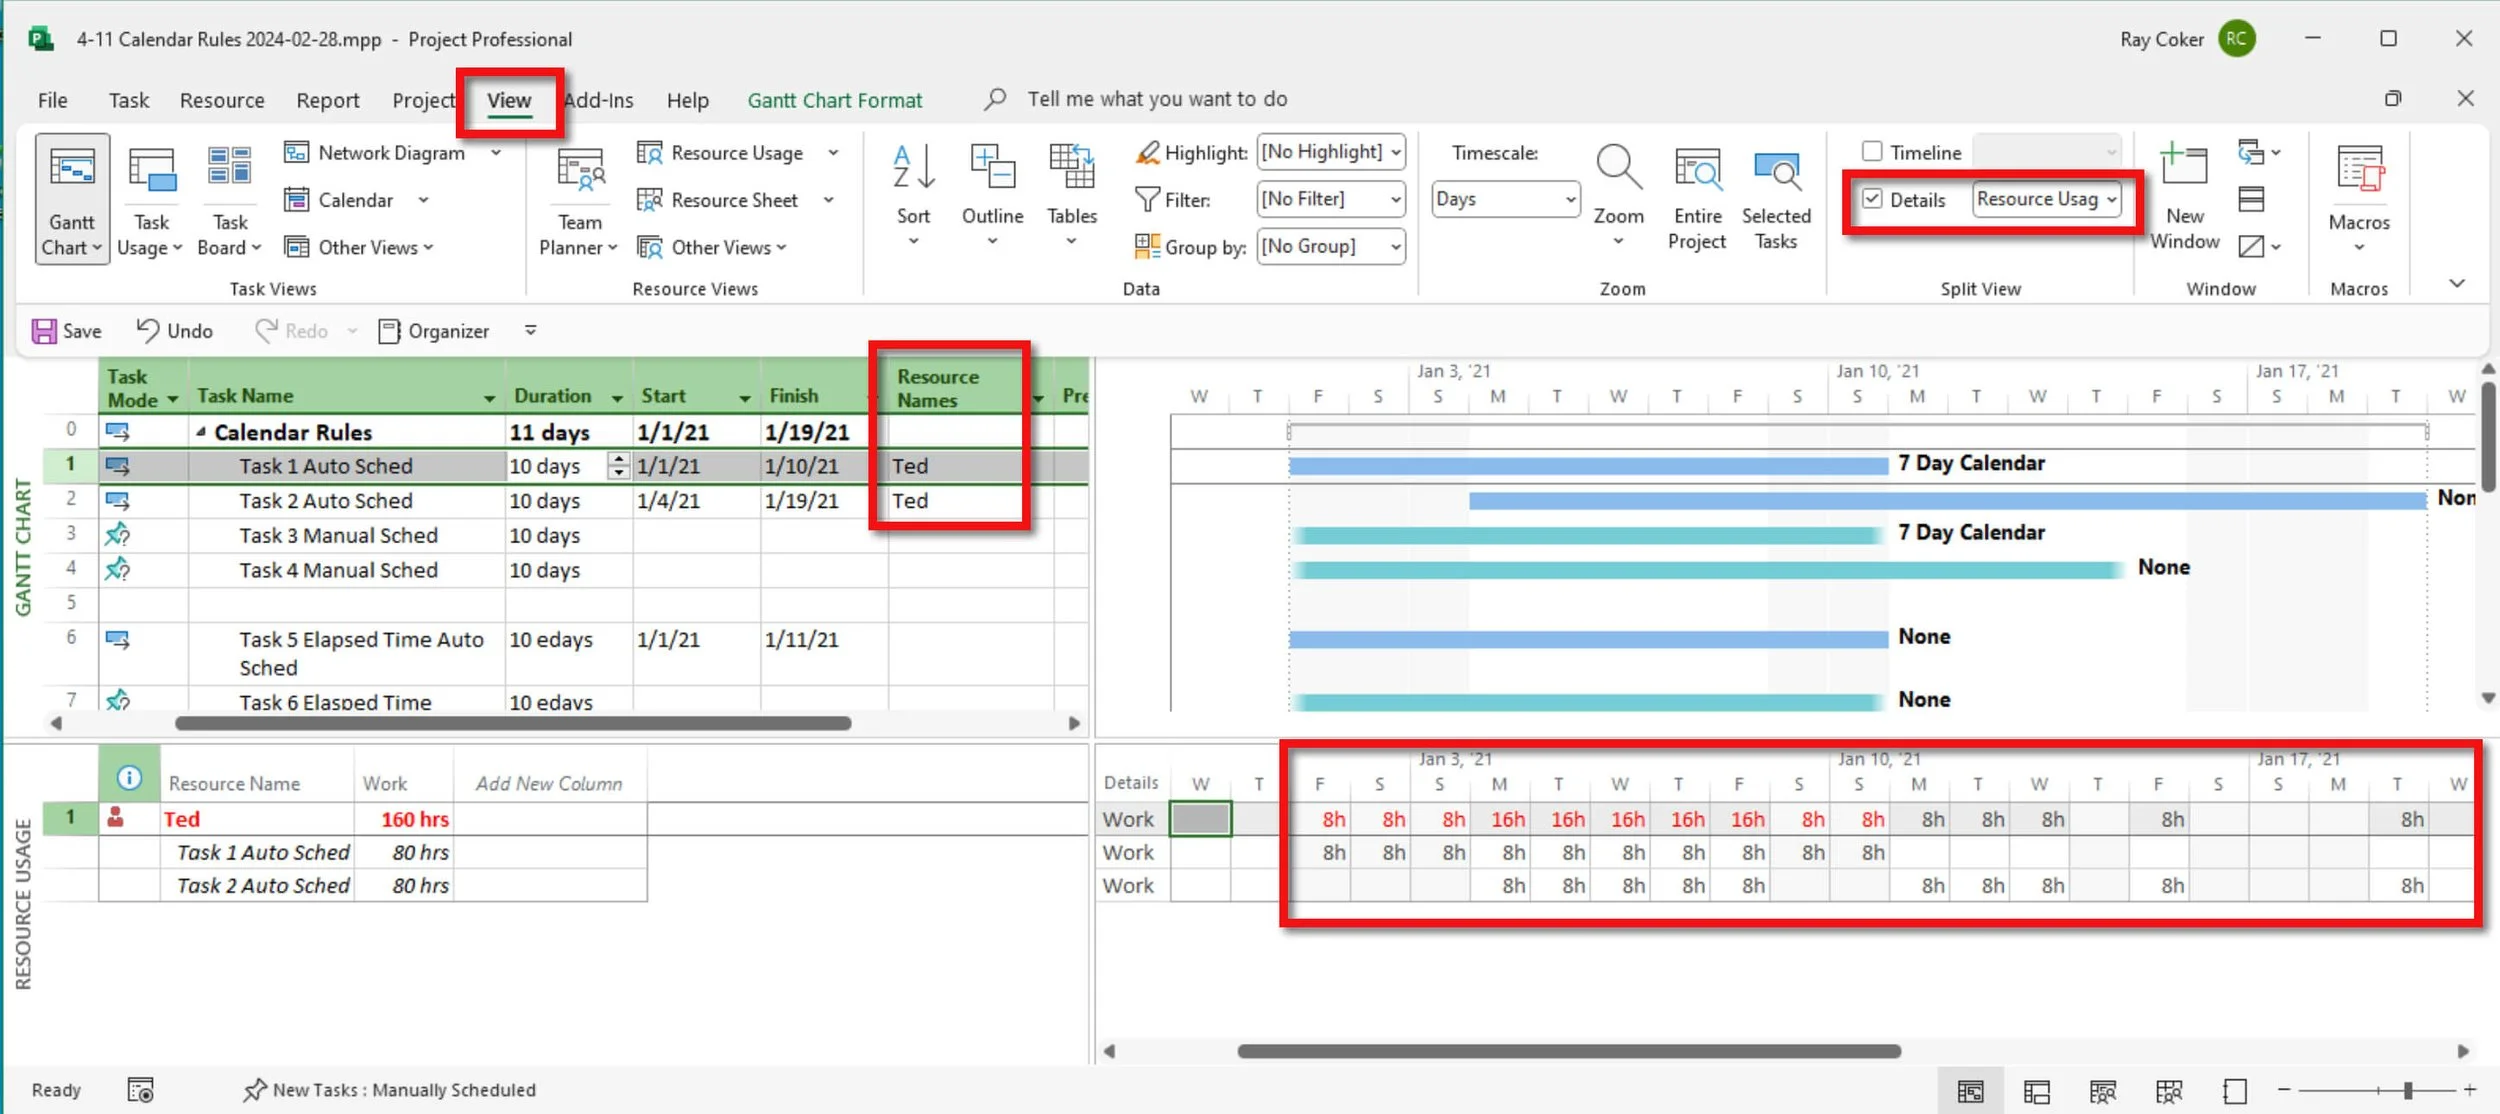Click the Tell me search box
Image resolution: width=2500 pixels, height=1114 pixels.
click(1157, 99)
